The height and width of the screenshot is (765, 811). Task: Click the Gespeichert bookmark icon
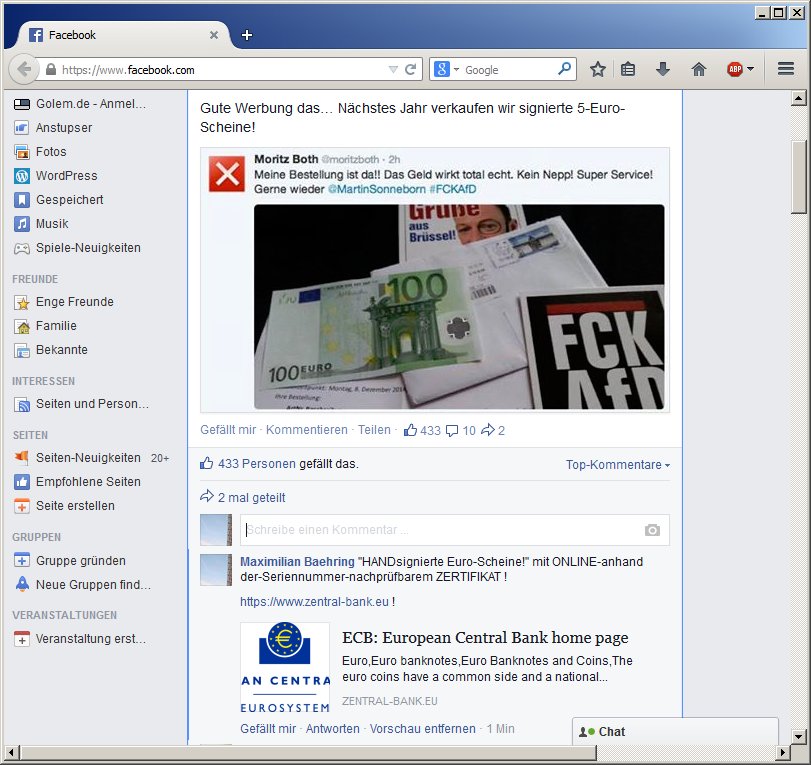point(22,200)
